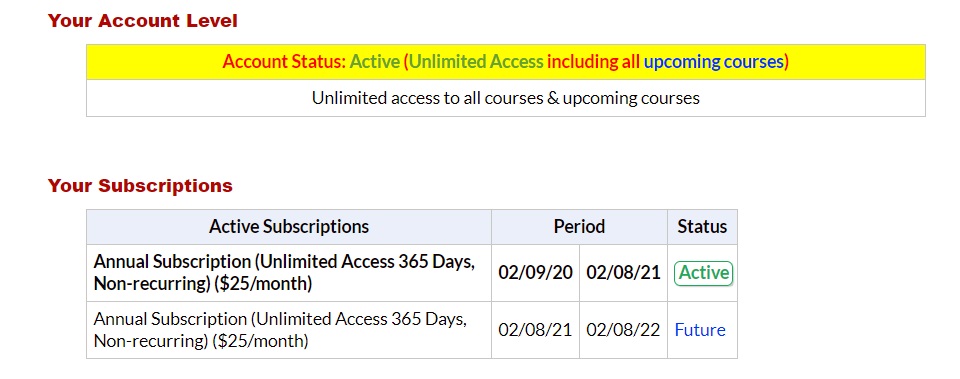Screen dimensions: 960x379
Task: Click the green Active status badge
Action: point(703,273)
